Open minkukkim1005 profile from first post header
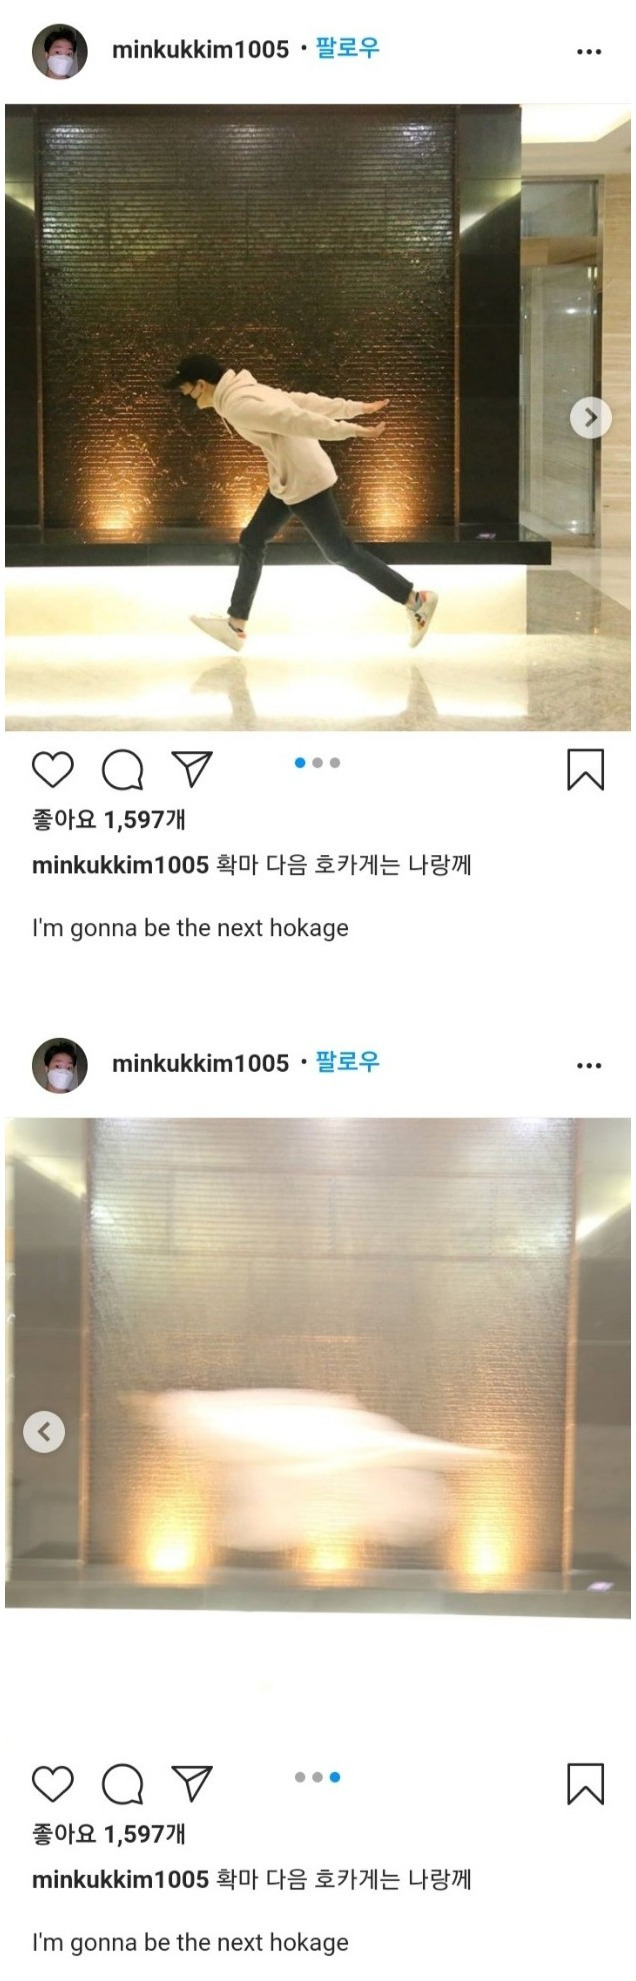 click(x=200, y=49)
